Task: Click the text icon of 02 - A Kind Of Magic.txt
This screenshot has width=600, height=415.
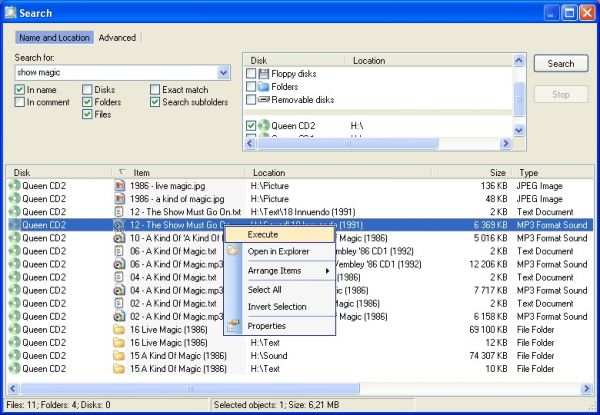Action: (x=119, y=303)
